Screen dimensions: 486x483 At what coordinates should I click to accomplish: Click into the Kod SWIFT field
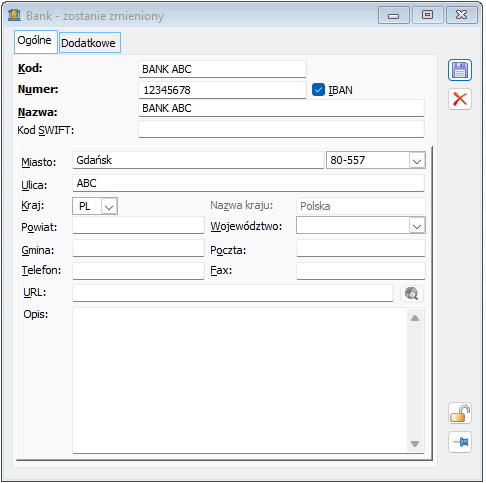[x=281, y=129]
